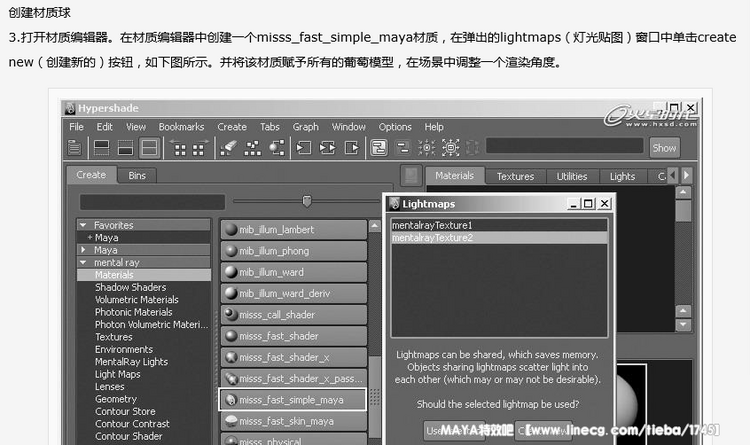
Task: Create a mib_illum_lambert material
Action: click(x=292, y=230)
